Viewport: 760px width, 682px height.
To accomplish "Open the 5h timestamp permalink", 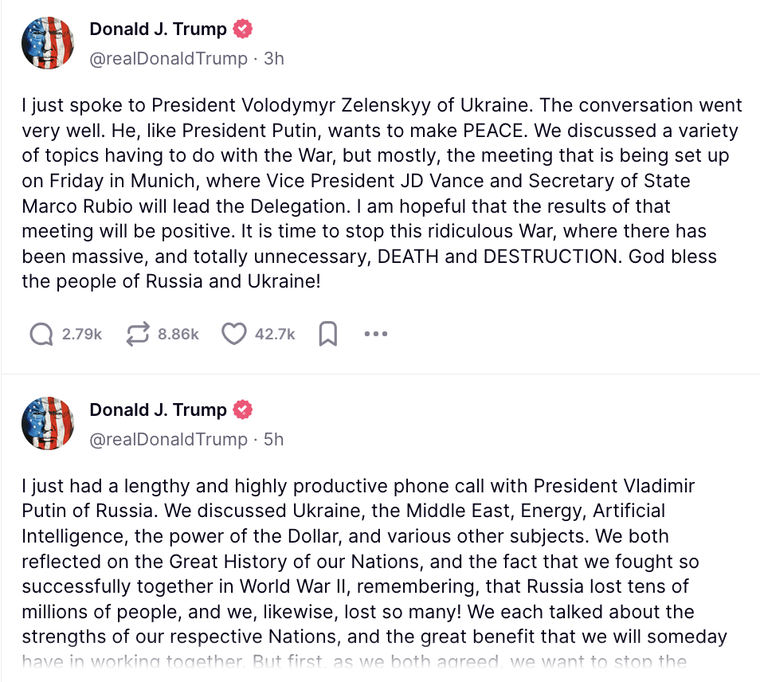I will pyautogui.click(x=273, y=440).
